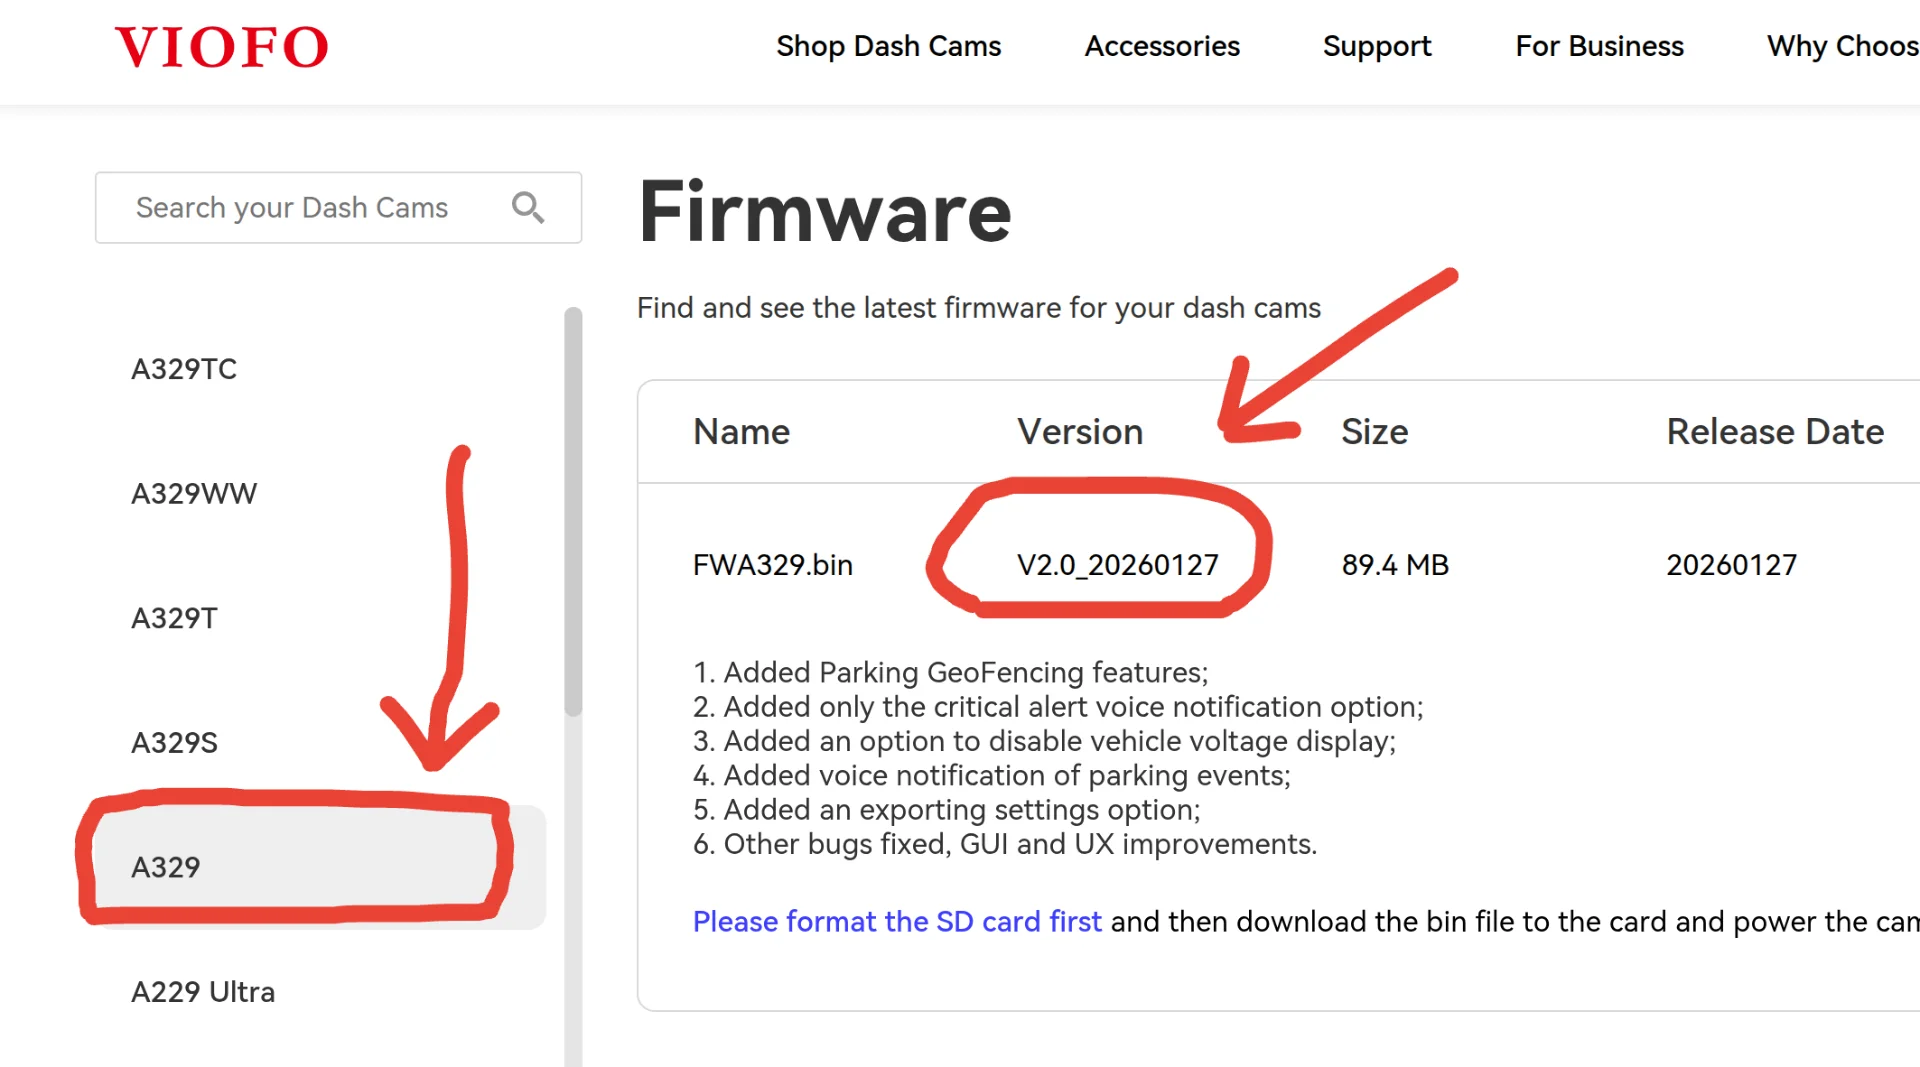This screenshot has width=1920, height=1067.
Task: Select the A329 model entry
Action: coord(320,867)
